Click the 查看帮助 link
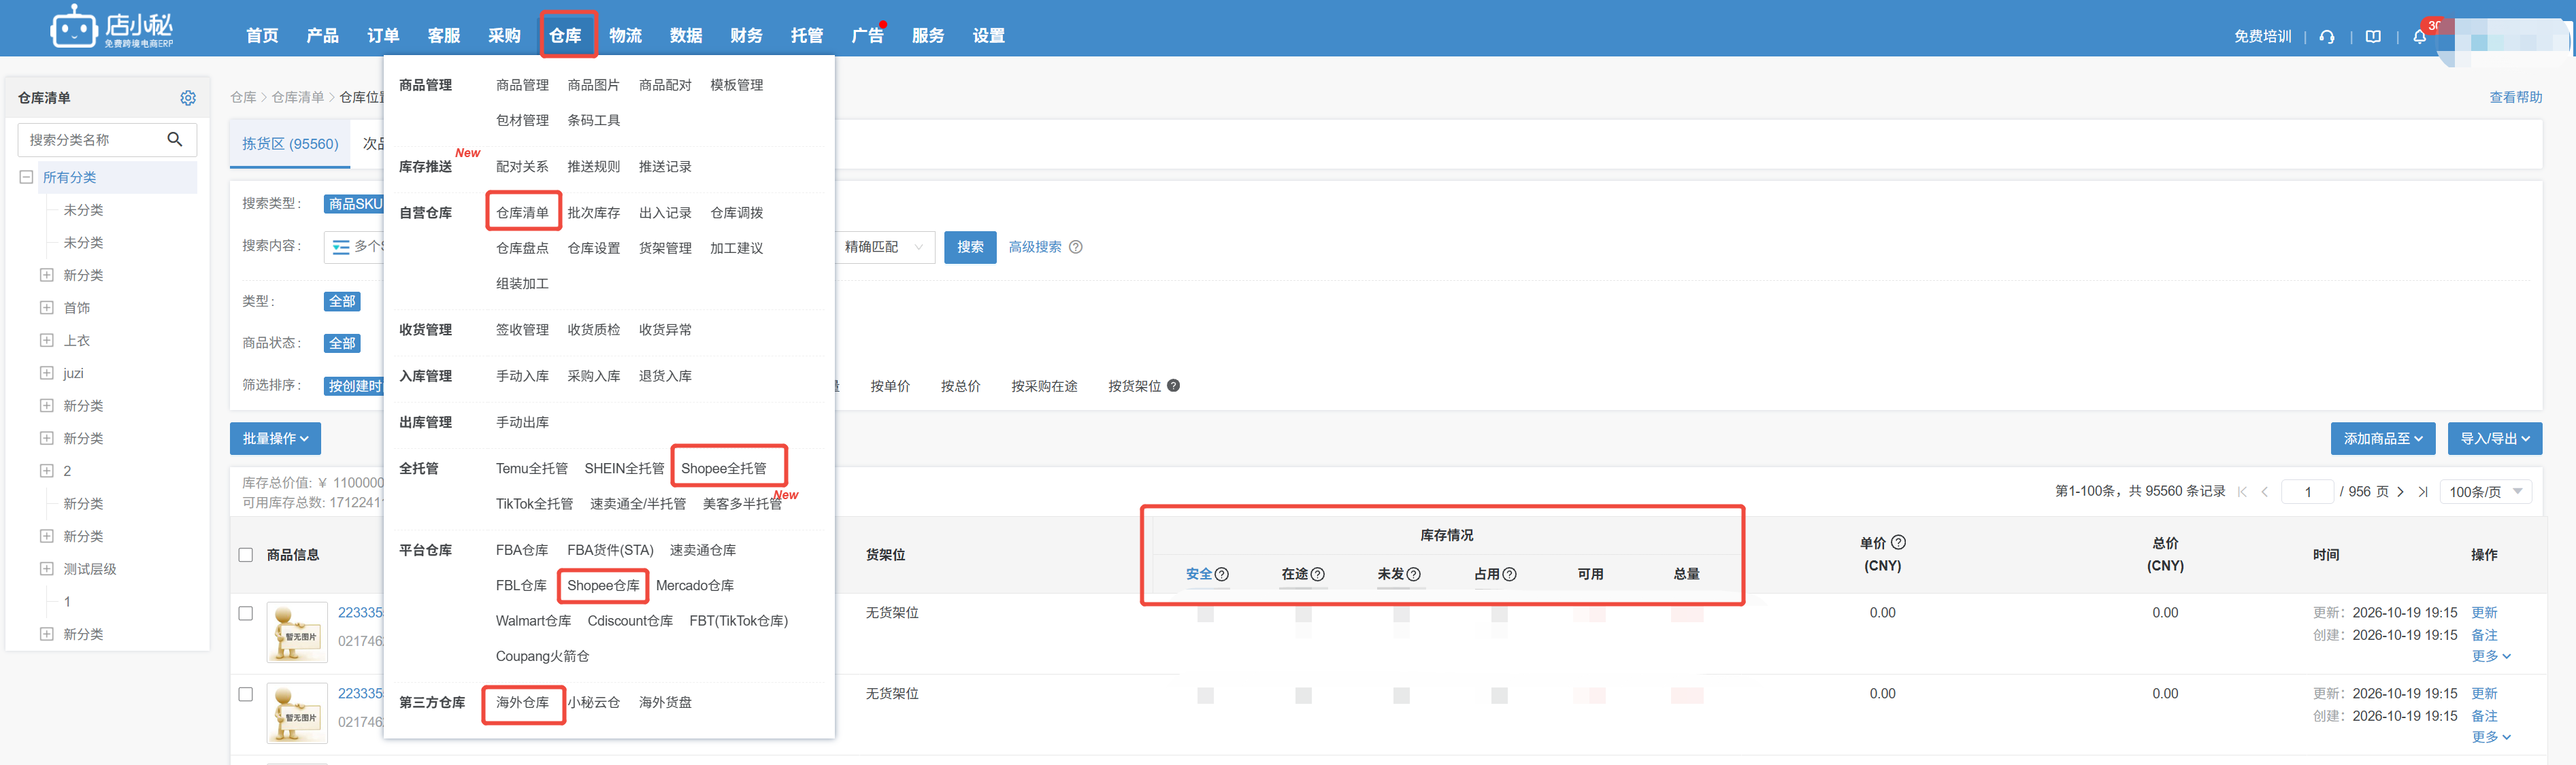Screen dimensions: 2576x765 pyautogui.click(x=2515, y=97)
